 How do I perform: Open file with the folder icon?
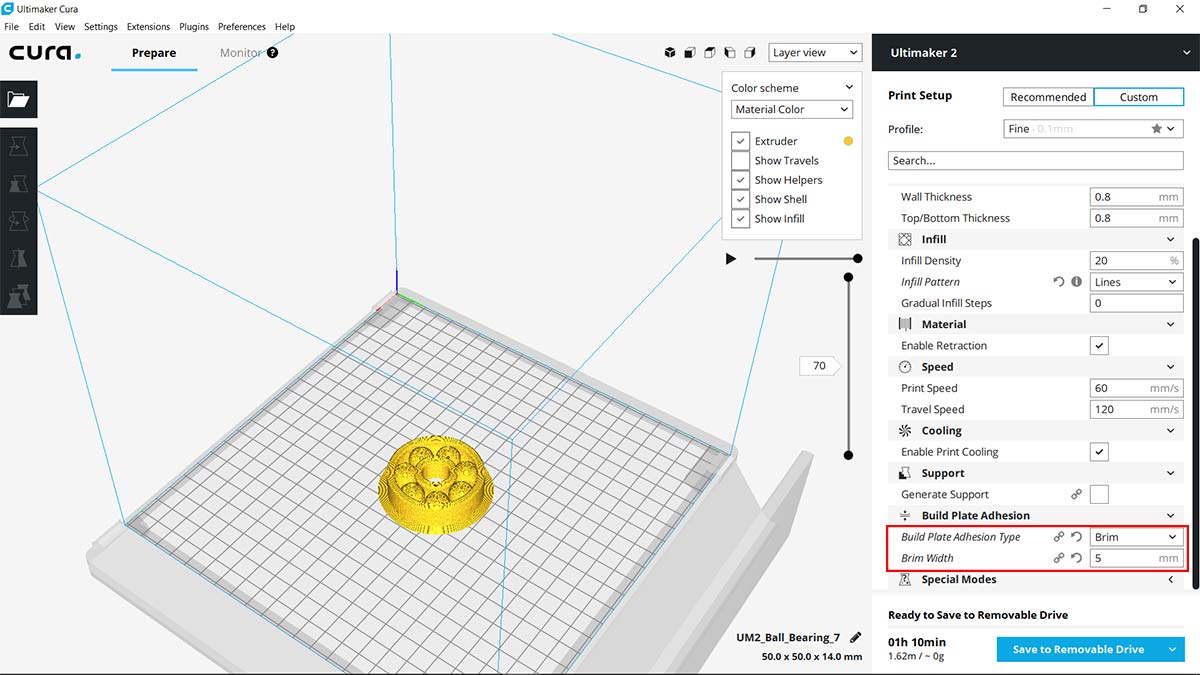[x=19, y=99]
